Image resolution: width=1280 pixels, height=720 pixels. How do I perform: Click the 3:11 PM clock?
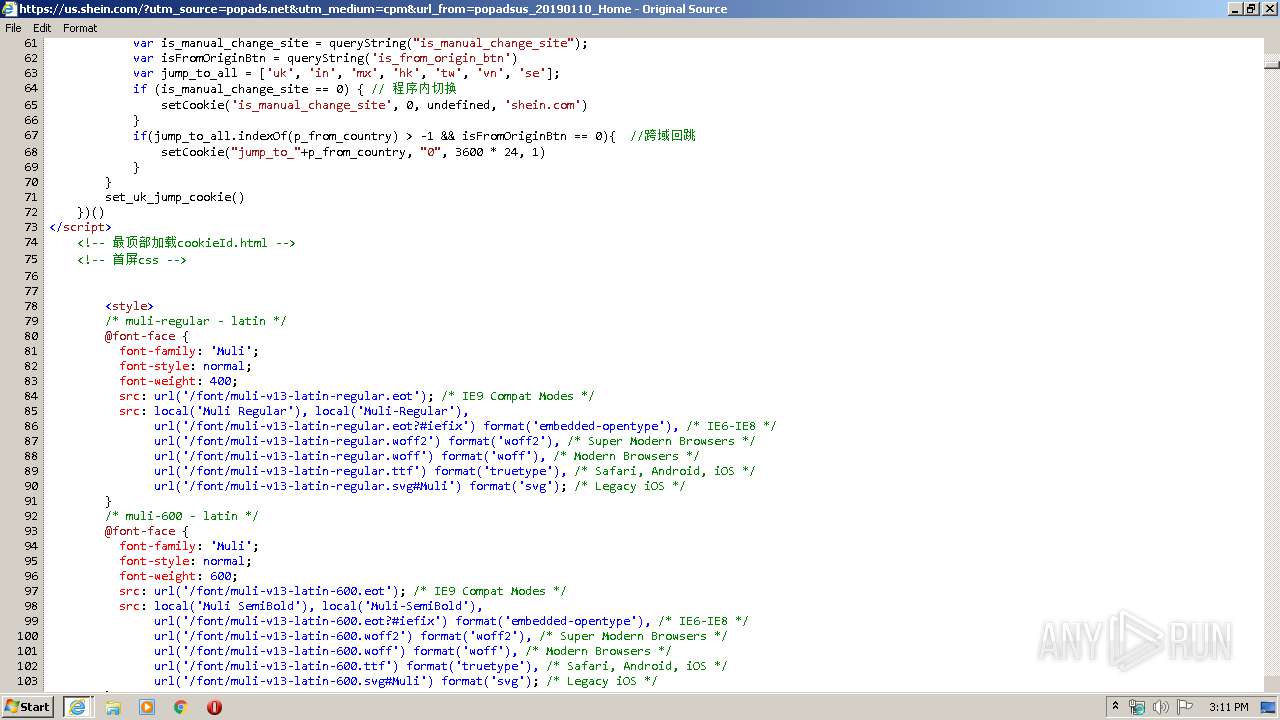[1228, 707]
